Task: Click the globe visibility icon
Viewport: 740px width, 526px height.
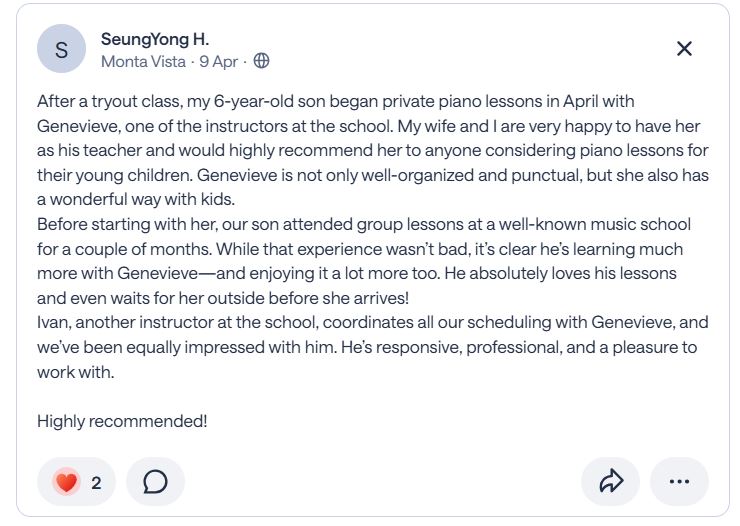Action: click(x=261, y=61)
